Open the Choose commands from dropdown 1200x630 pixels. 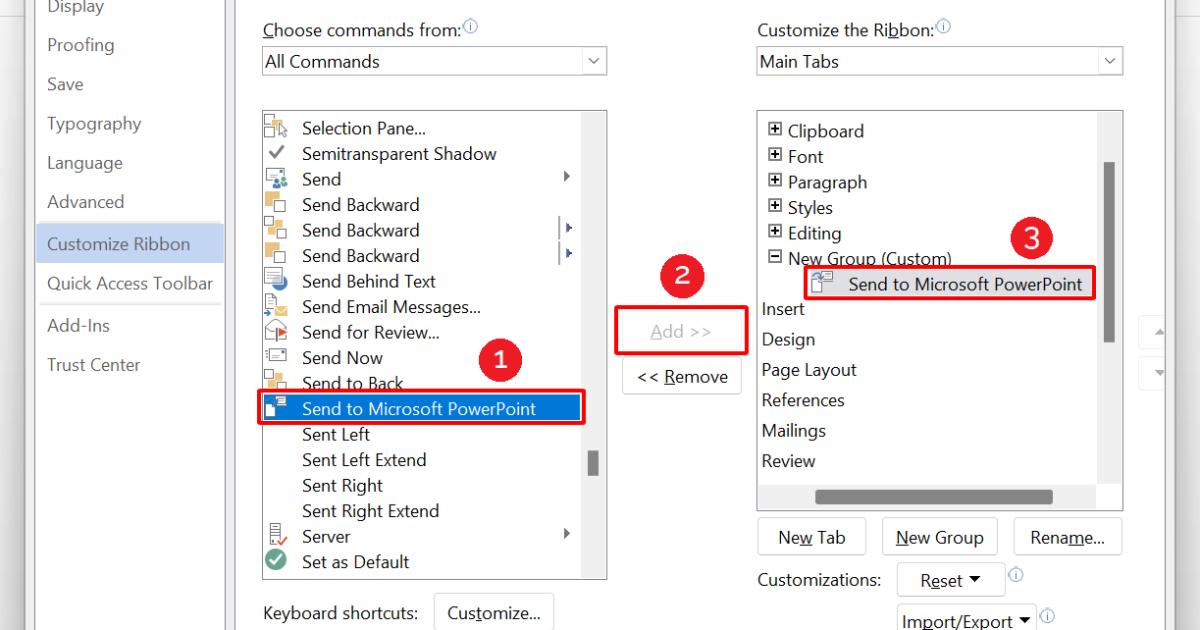593,61
